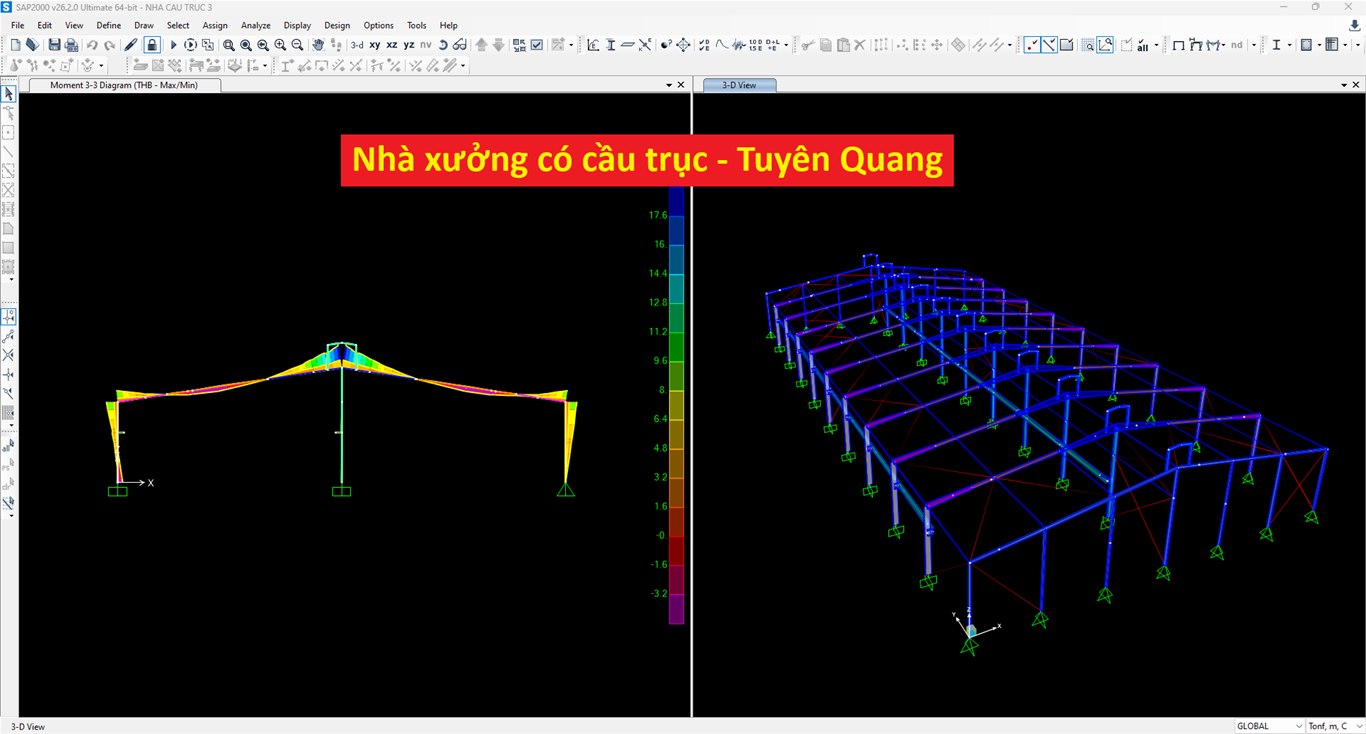Select the pointer tool in left sidebar
This screenshot has height=734, width=1366.
point(9,94)
